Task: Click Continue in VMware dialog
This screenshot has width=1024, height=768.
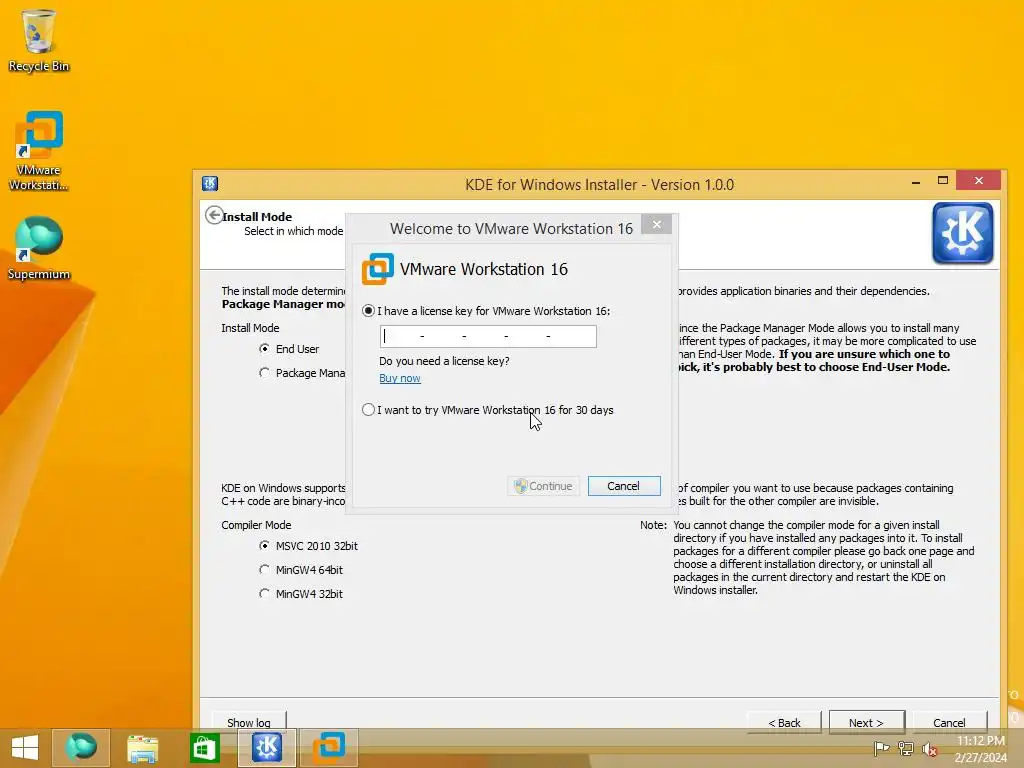Action: pyautogui.click(x=543, y=486)
